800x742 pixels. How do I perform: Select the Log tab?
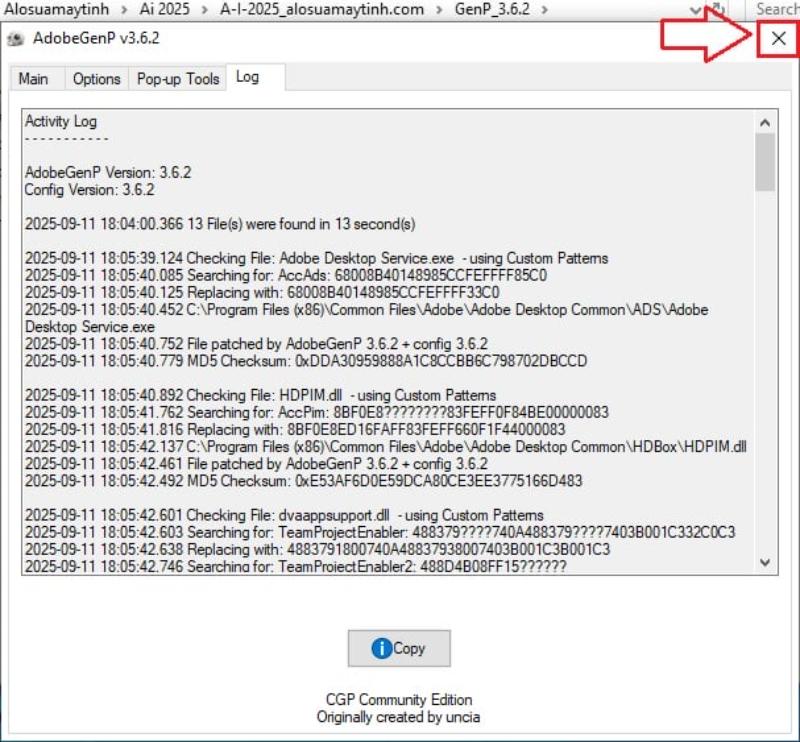click(x=247, y=77)
